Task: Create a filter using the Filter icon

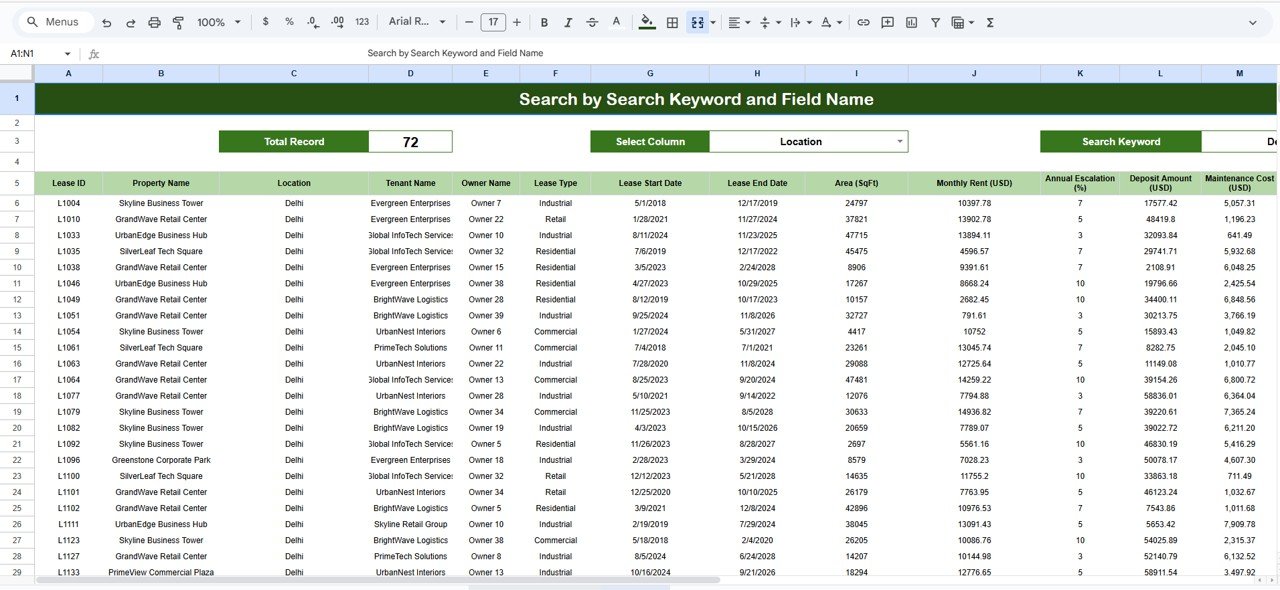Action: tap(935, 21)
